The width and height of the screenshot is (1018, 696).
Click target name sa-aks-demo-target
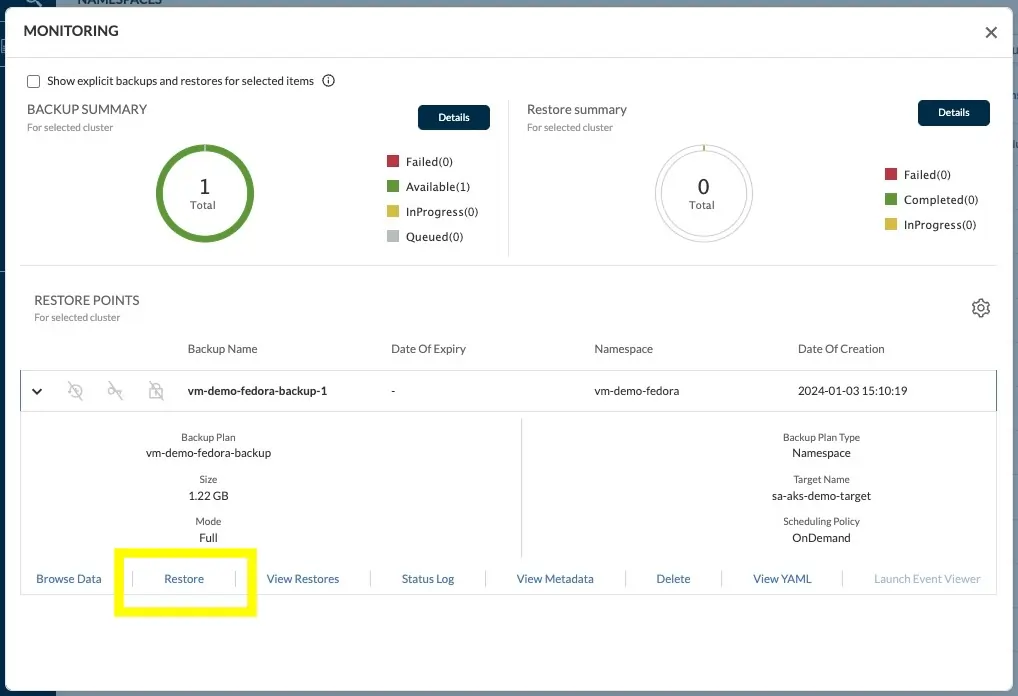click(821, 496)
